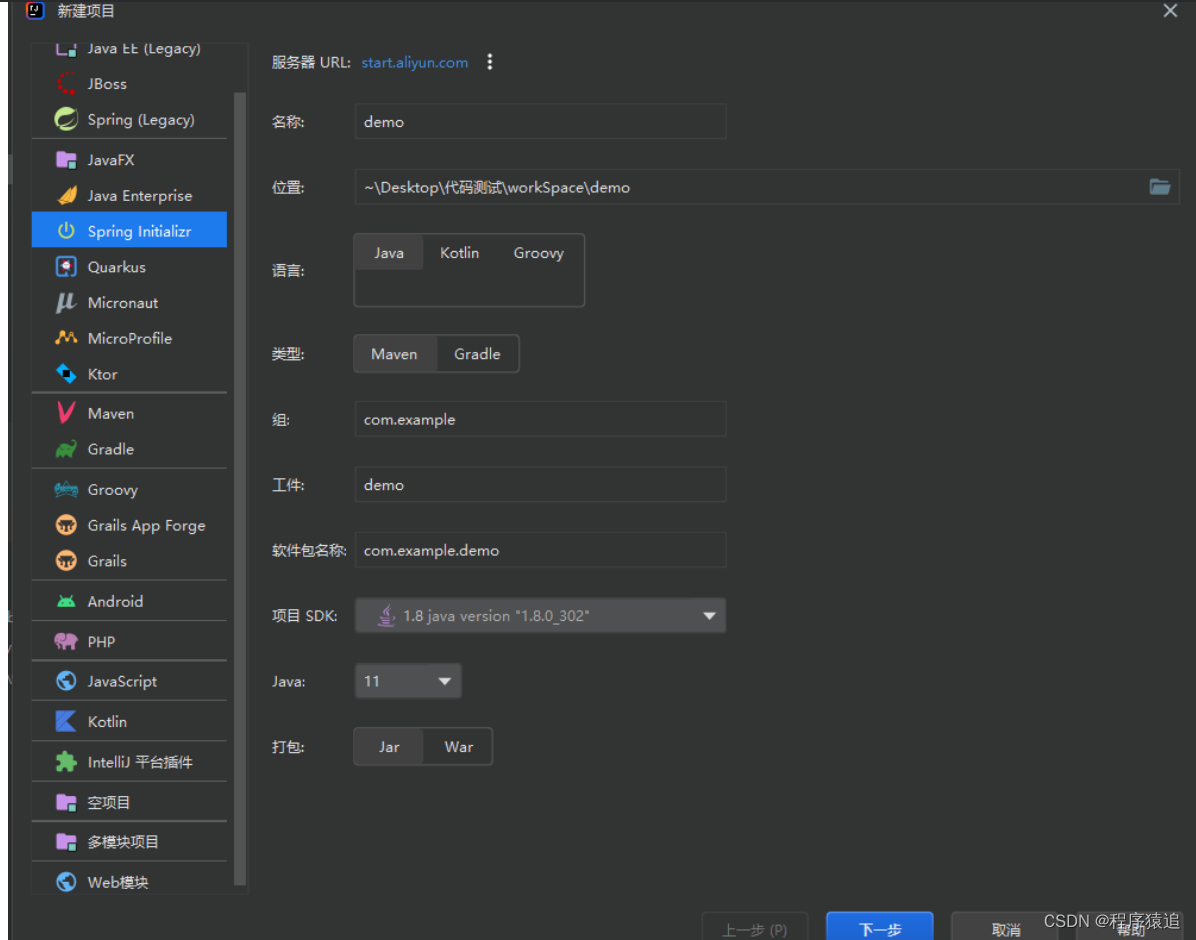Click the Micronaut mu icon
The image size is (1196, 940).
point(66,303)
